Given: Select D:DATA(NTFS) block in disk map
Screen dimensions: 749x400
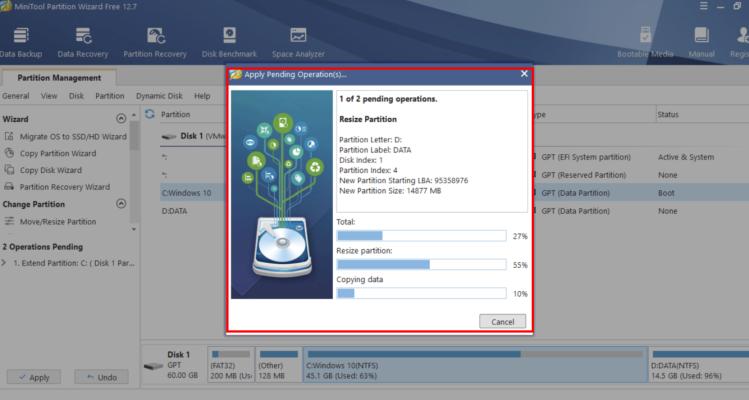Looking at the screenshot, I should (698, 365).
